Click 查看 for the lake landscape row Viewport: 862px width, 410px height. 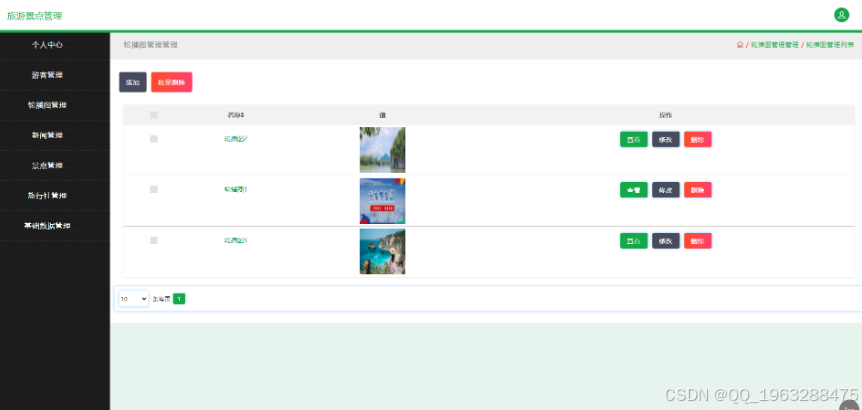[634, 140]
